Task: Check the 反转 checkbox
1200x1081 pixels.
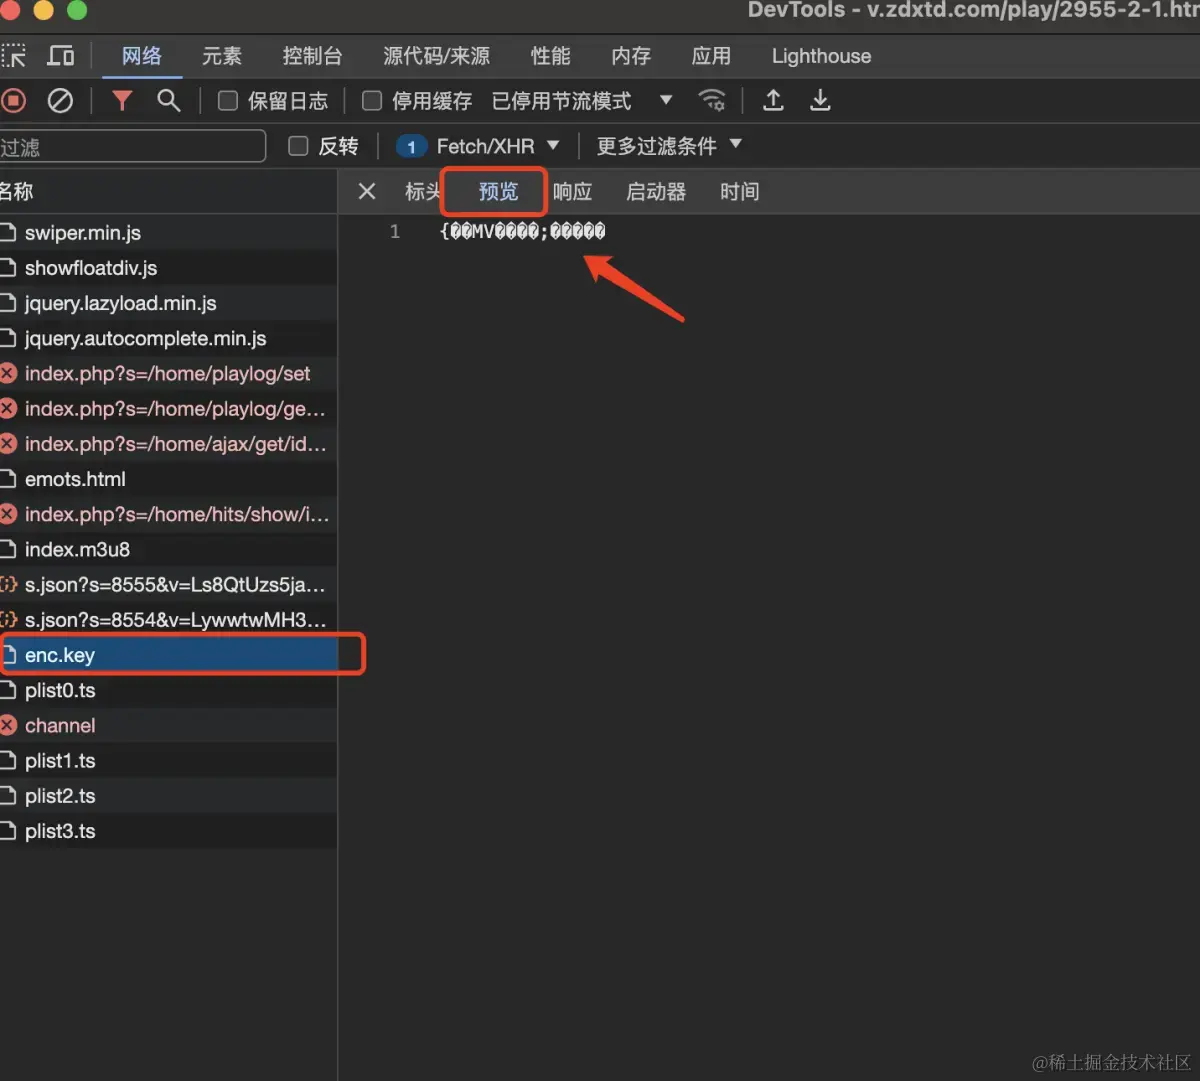Action: (x=298, y=146)
